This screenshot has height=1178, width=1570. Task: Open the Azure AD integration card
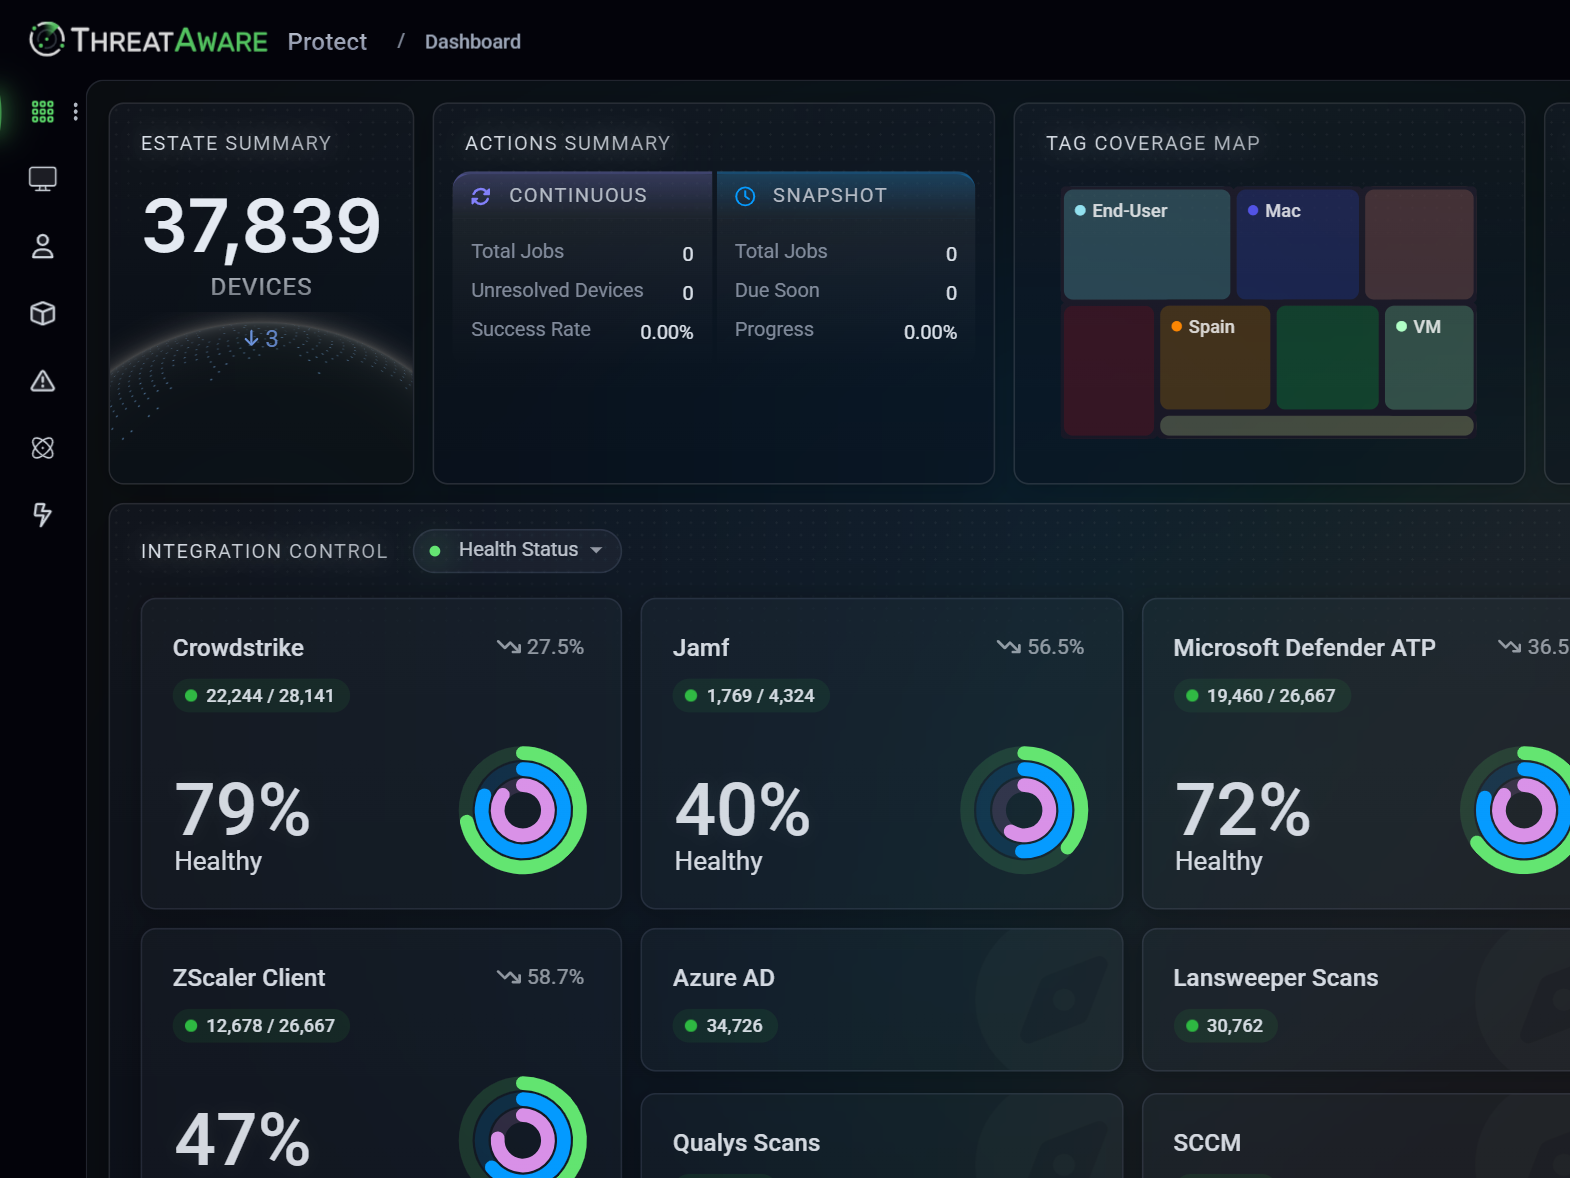(x=881, y=999)
